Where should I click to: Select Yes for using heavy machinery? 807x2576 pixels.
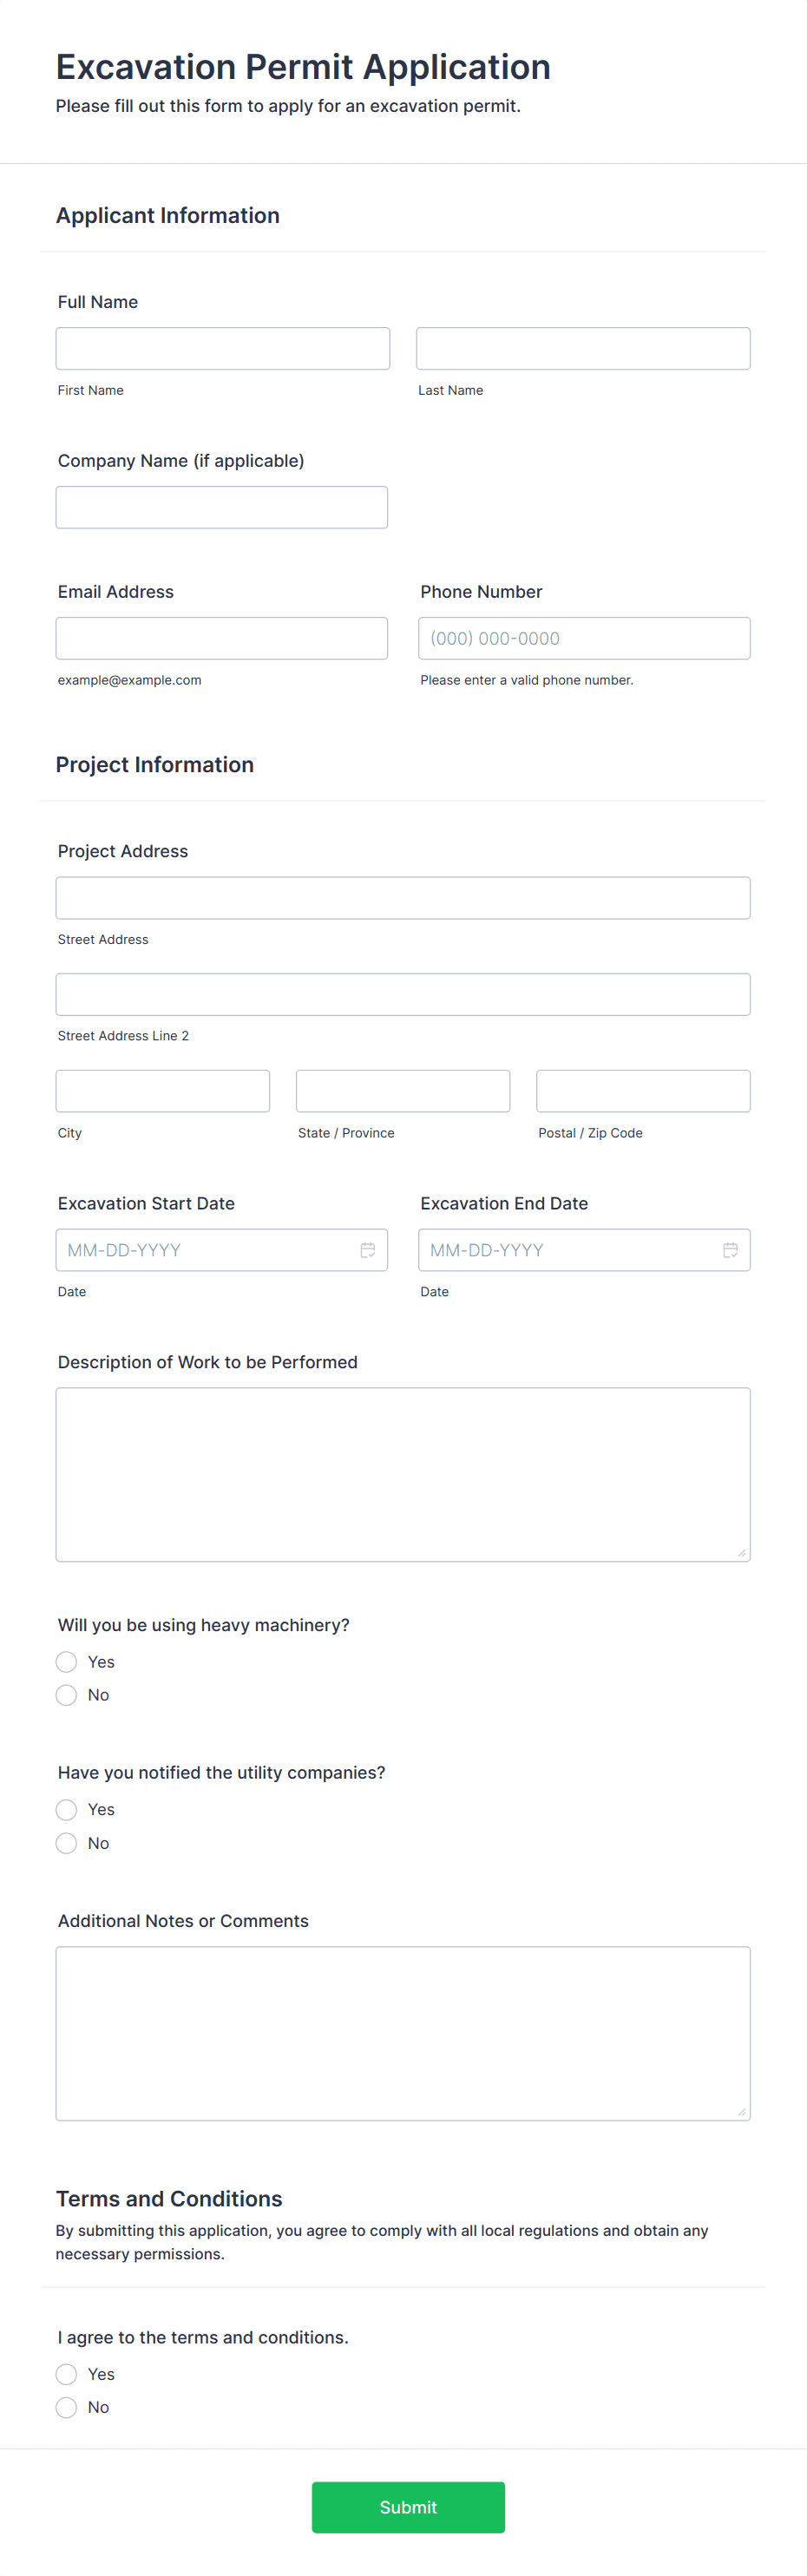click(x=66, y=1661)
